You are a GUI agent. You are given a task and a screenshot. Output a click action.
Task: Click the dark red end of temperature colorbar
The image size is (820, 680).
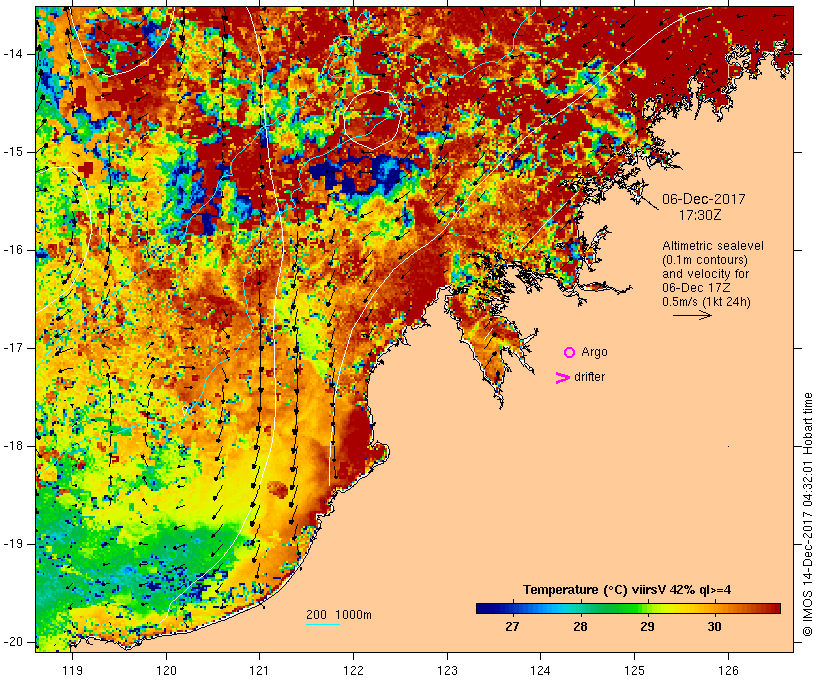point(773,608)
